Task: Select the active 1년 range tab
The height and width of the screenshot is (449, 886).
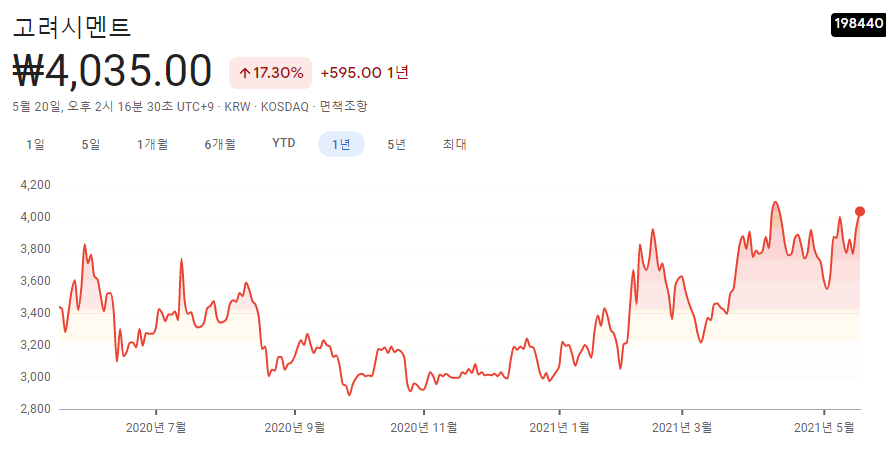Action: [x=341, y=145]
